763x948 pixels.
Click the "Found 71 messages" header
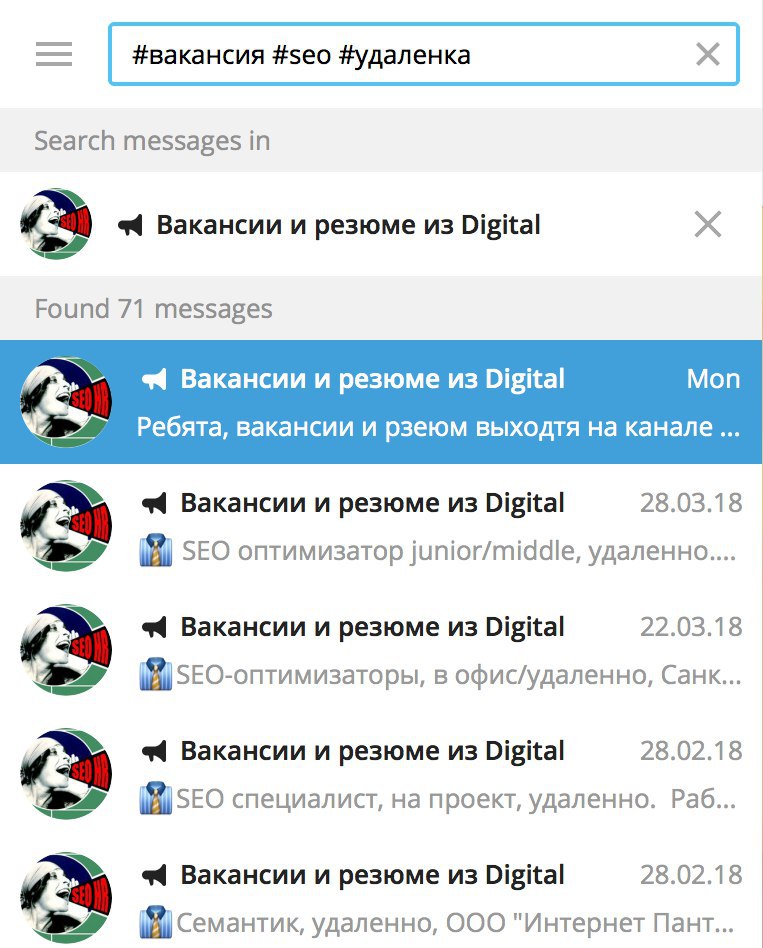coord(154,308)
